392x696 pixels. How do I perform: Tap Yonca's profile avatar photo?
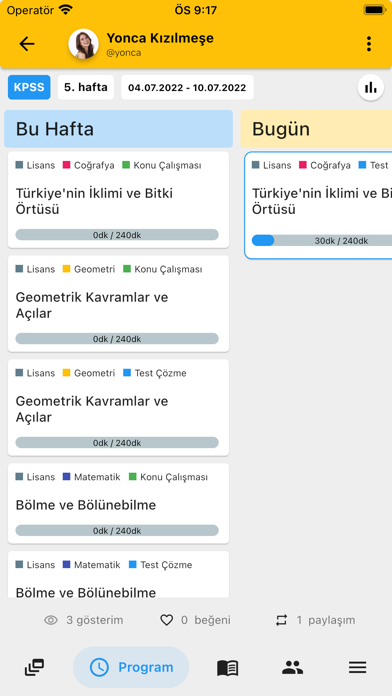83,44
